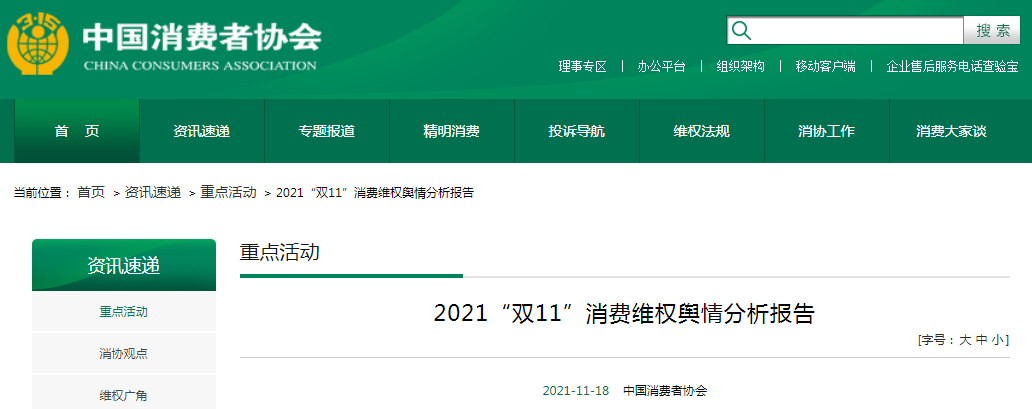Open the 专题报道 navigation menu
This screenshot has width=1032, height=409.
pyautogui.click(x=326, y=131)
